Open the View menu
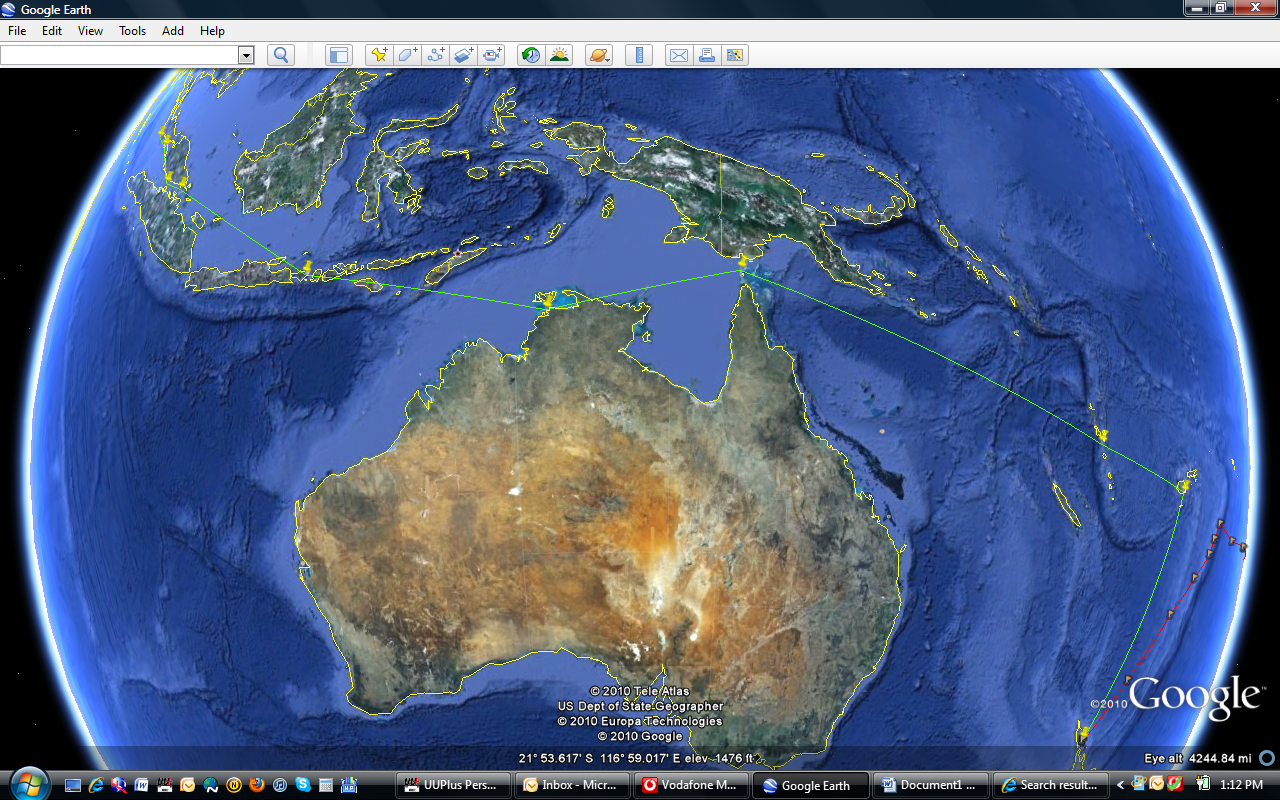 pos(90,31)
